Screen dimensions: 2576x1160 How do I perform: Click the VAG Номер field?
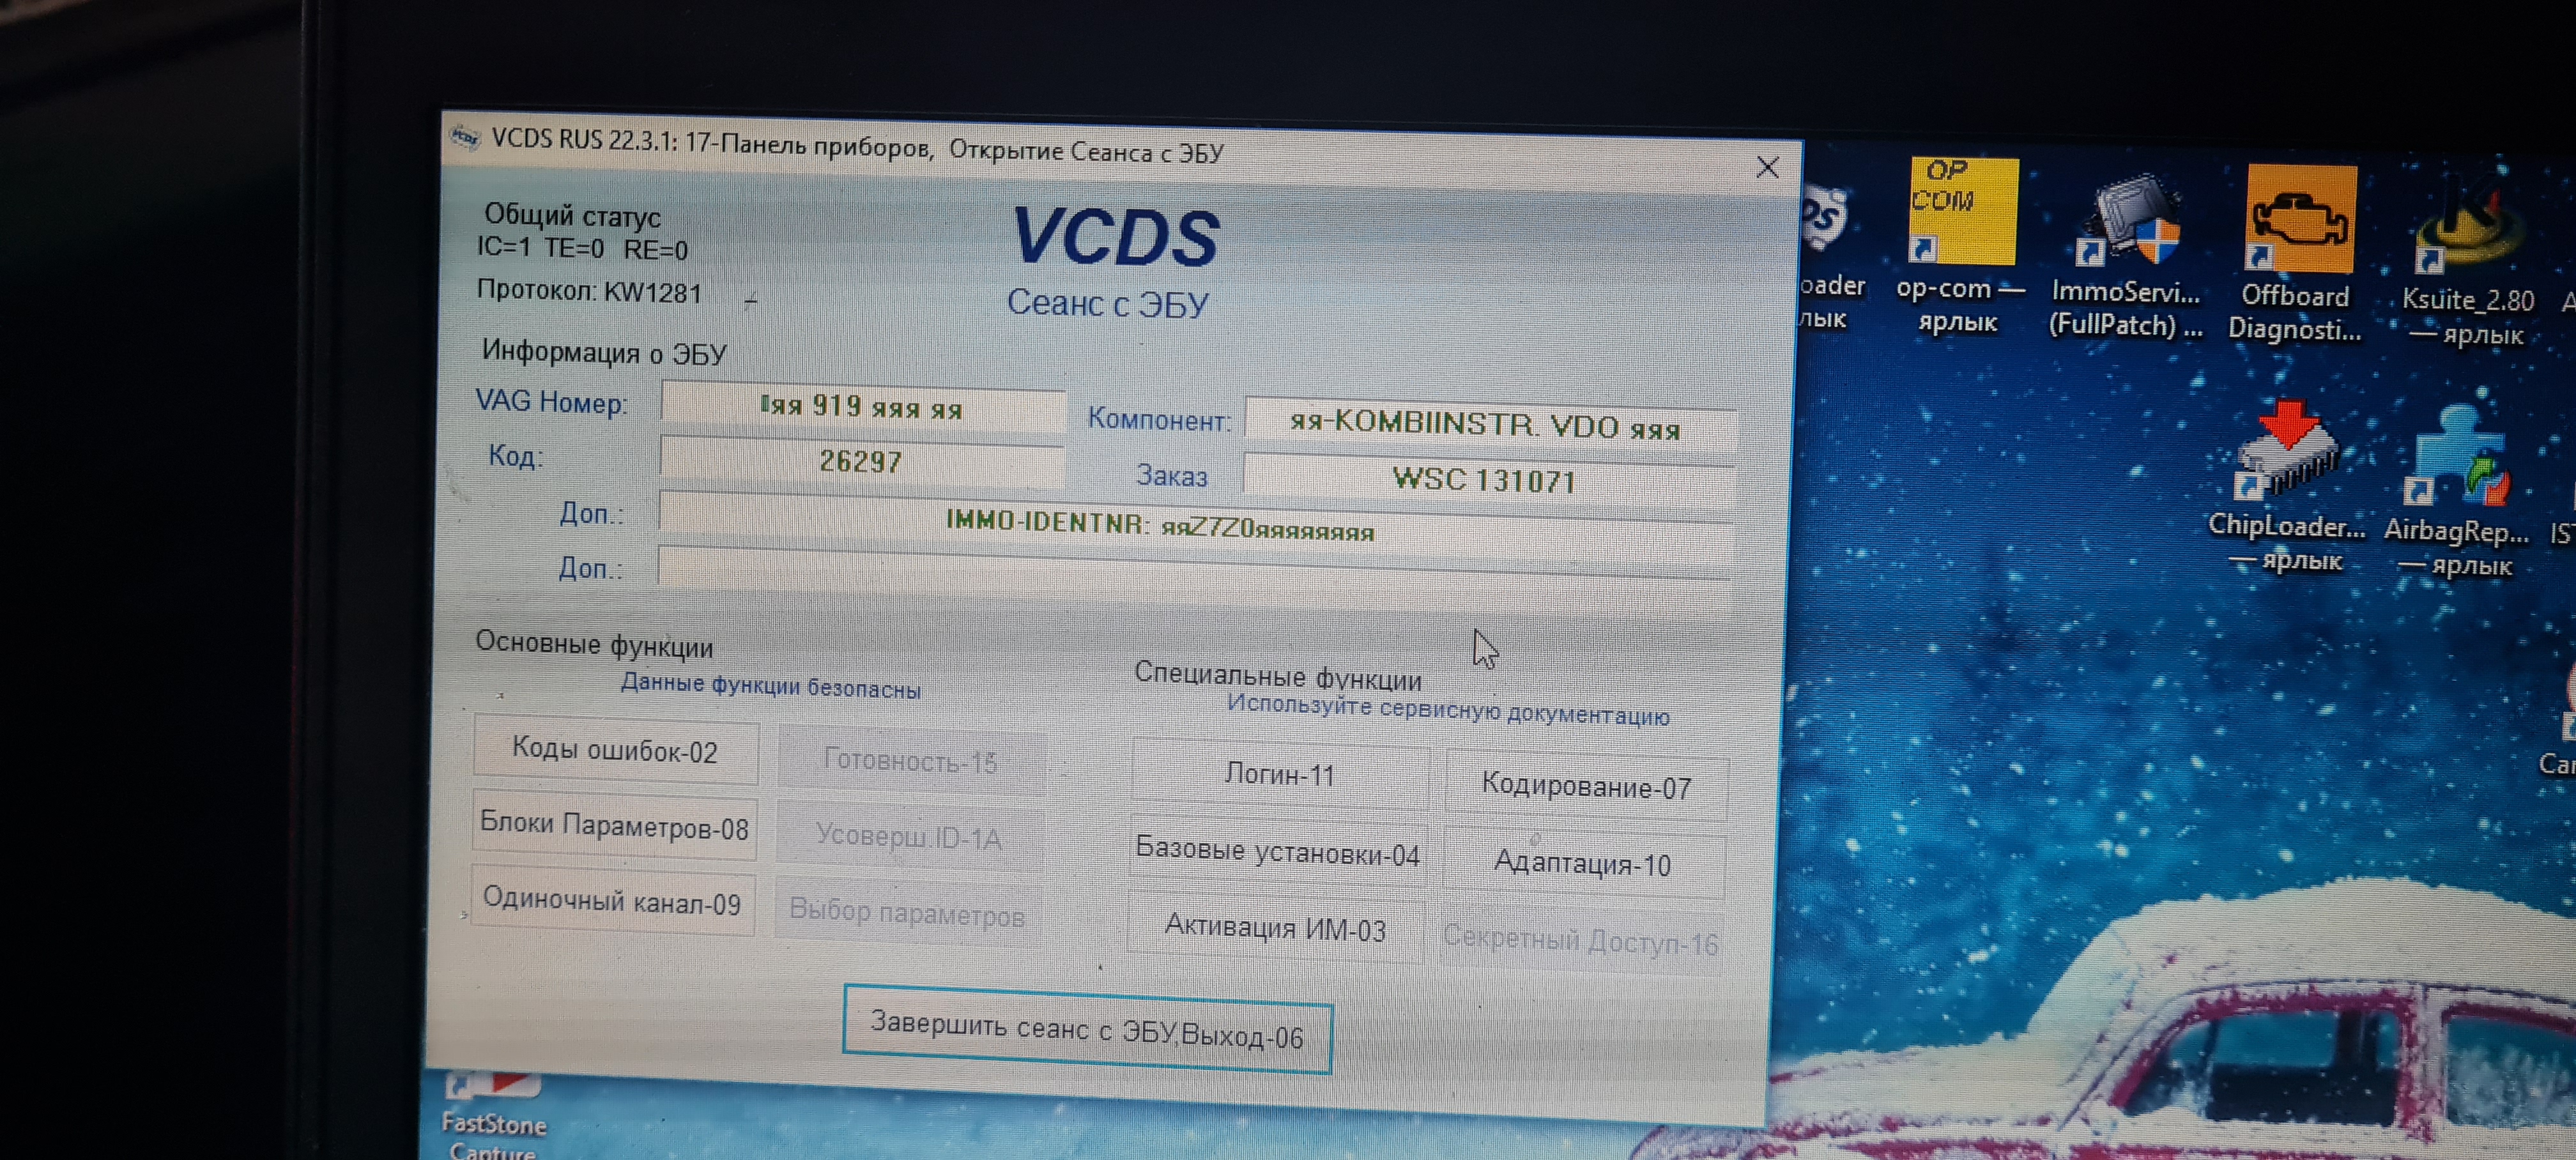coord(862,407)
